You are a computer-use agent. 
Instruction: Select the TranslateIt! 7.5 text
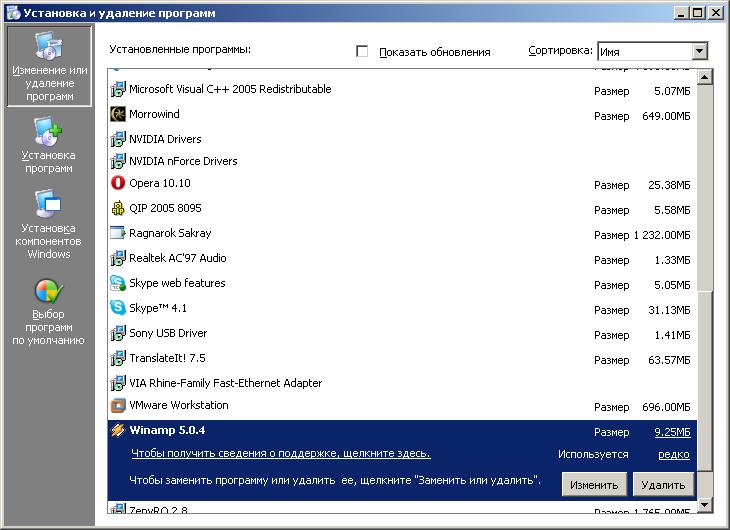(167, 358)
